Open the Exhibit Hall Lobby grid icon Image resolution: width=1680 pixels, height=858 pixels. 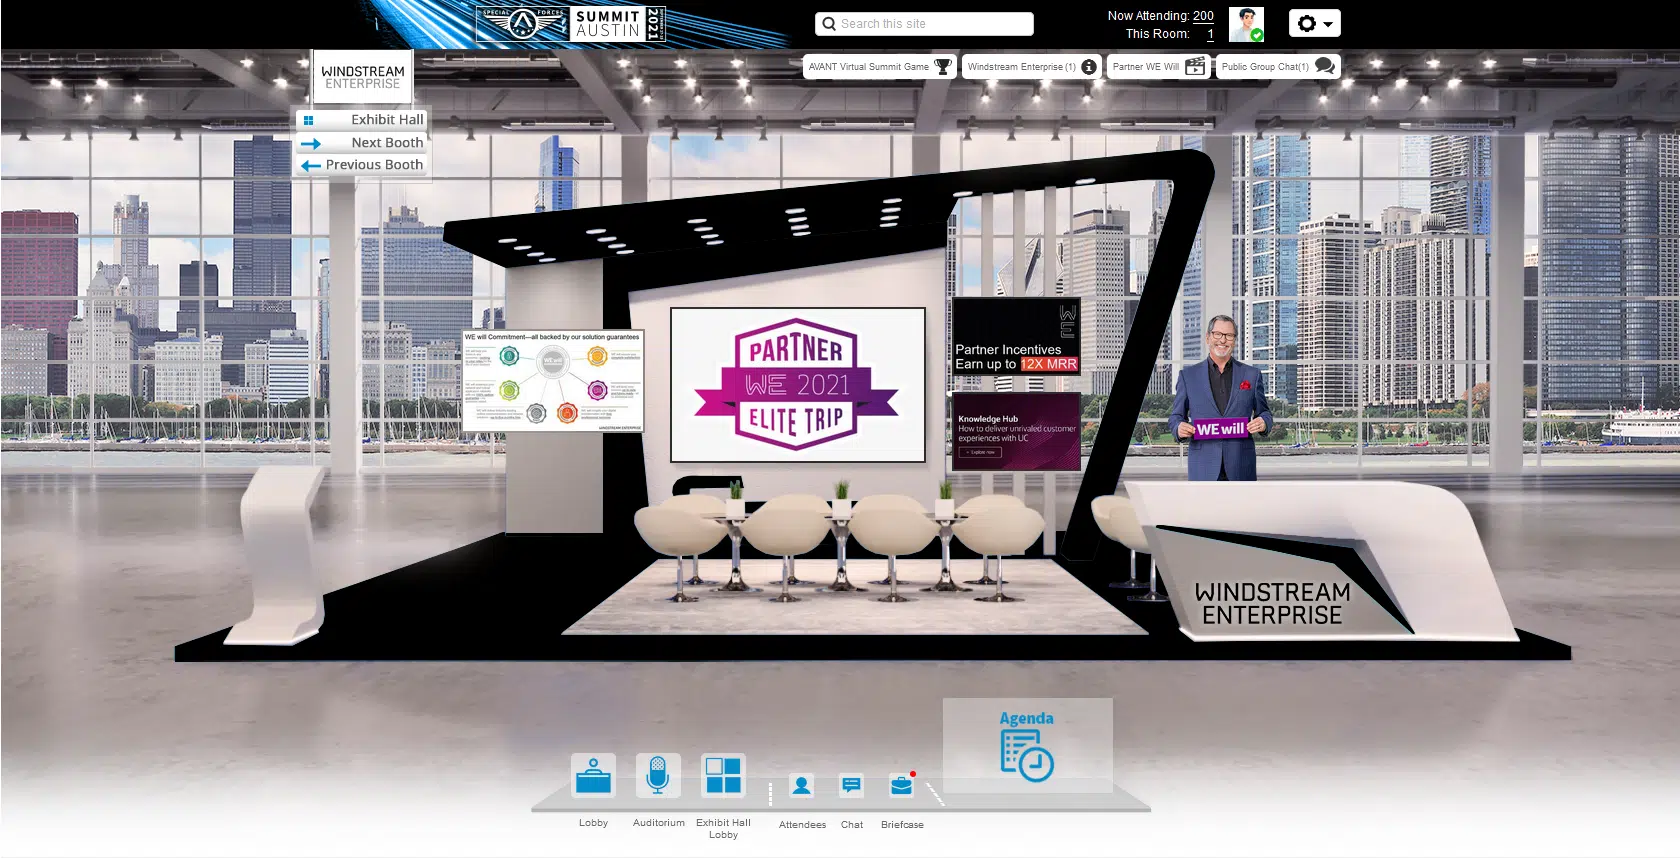tap(723, 775)
